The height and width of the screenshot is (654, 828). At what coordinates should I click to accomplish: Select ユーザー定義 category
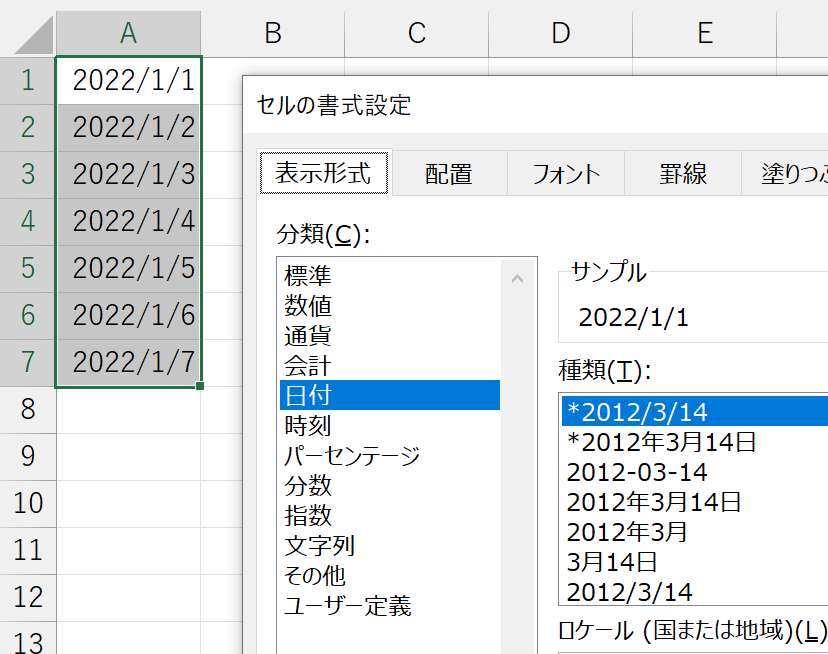(x=390, y=606)
